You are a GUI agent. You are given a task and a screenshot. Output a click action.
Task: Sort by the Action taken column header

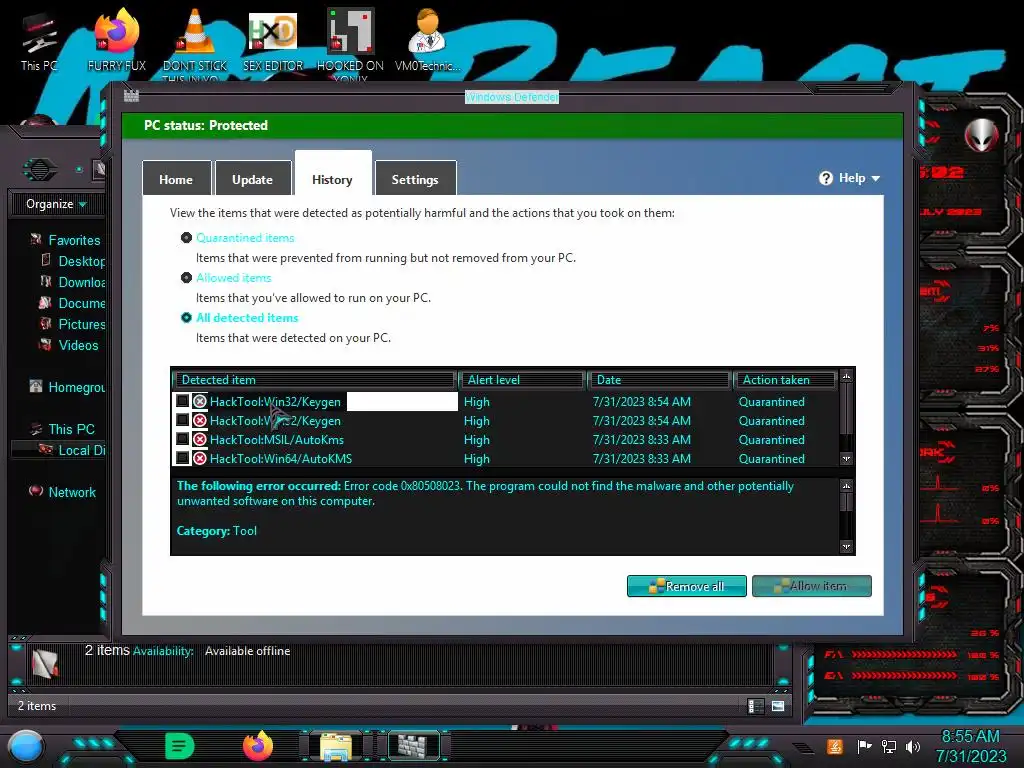786,380
